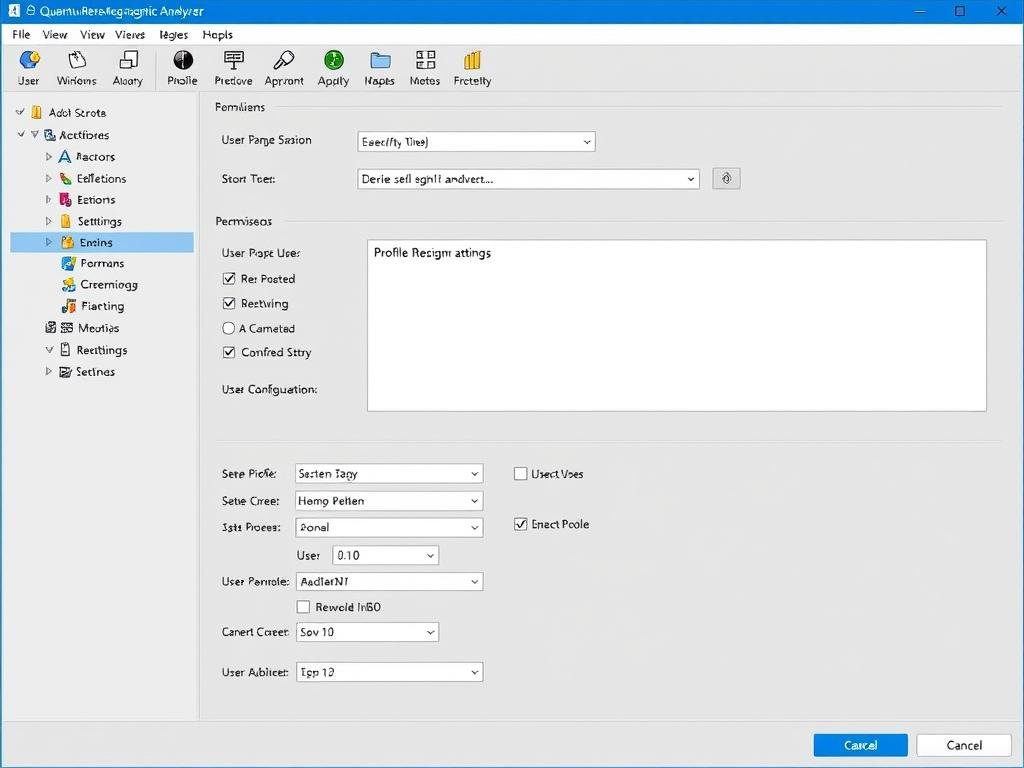
Task: Click the green Applly toolbar icon
Action: point(333,62)
